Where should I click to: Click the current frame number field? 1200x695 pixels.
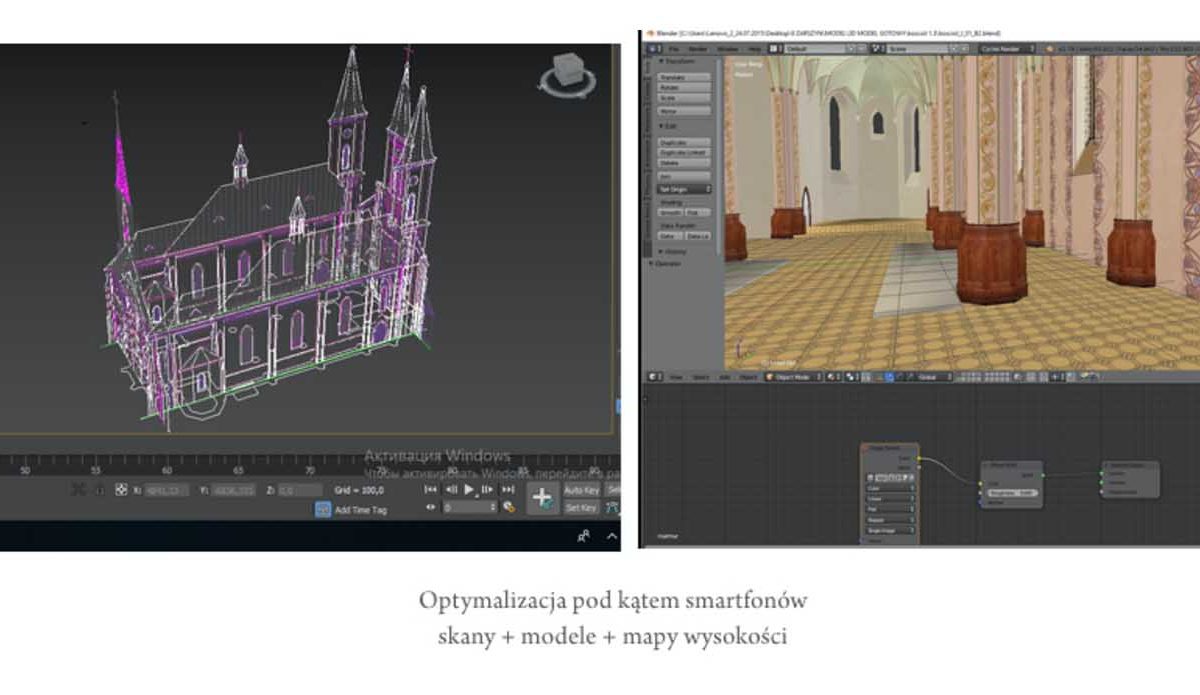point(466,507)
